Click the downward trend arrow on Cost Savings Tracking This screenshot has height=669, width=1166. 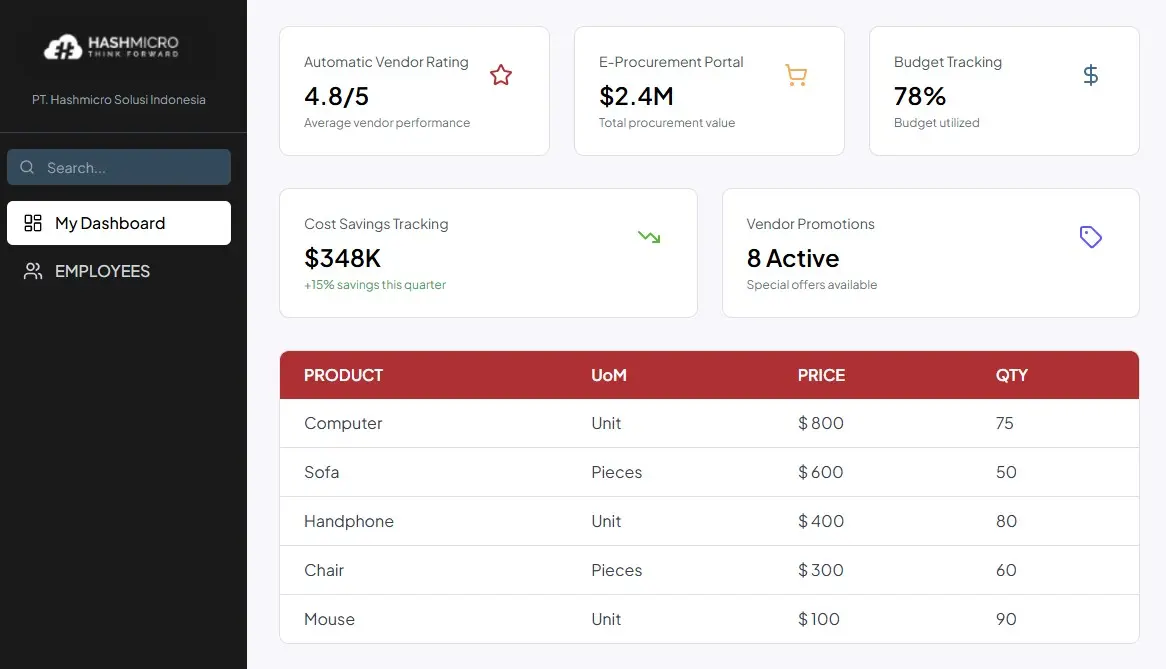pos(649,237)
